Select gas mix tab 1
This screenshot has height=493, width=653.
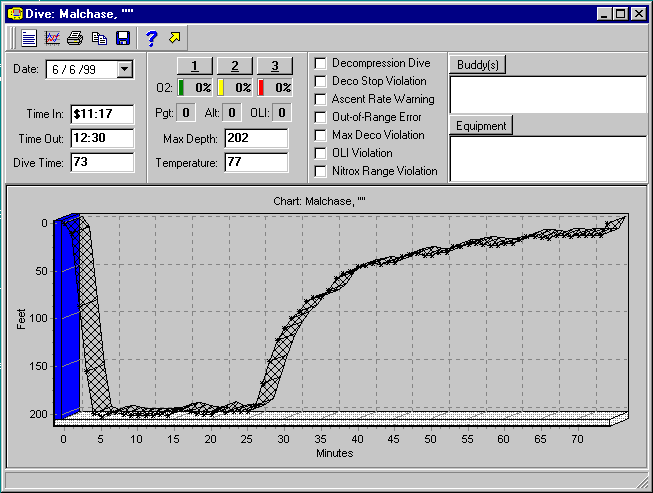click(195, 66)
